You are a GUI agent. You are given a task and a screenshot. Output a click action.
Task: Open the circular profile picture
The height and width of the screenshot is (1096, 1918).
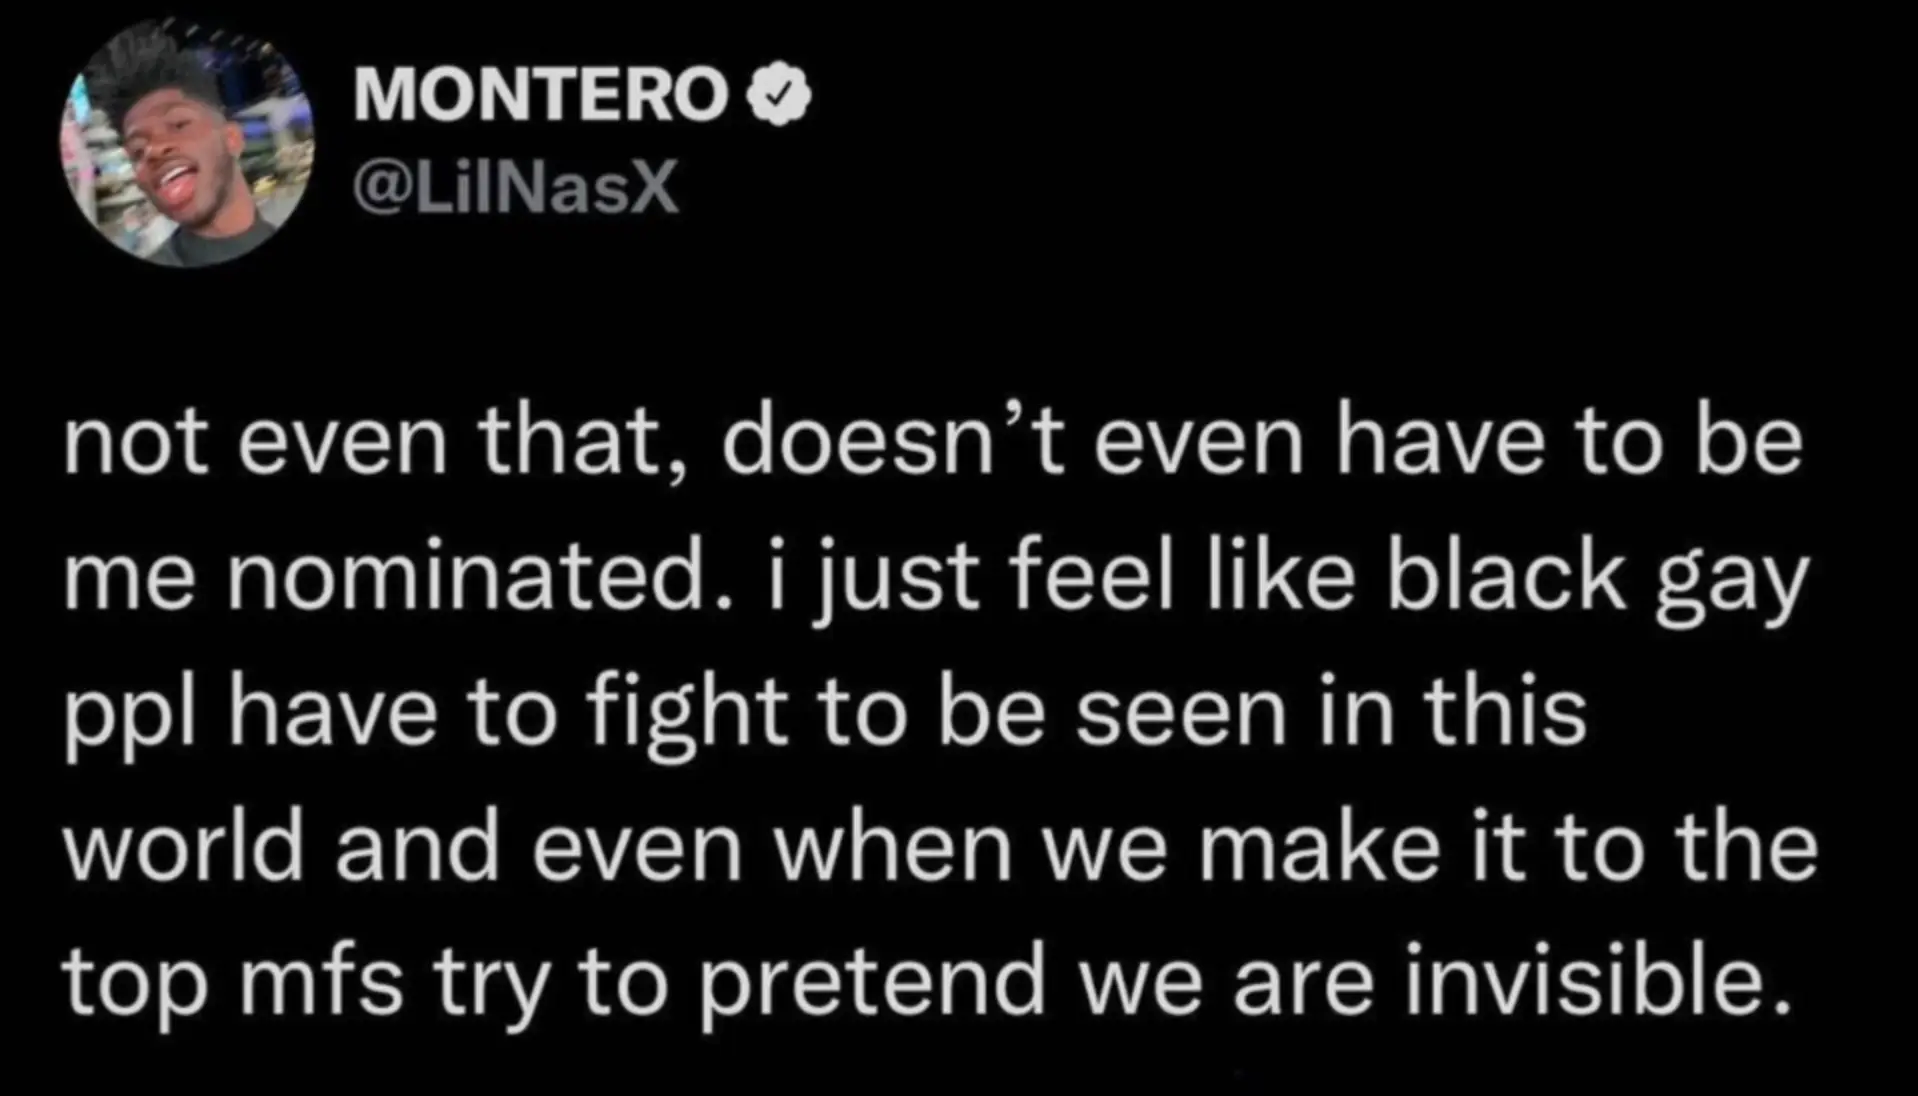[x=187, y=143]
